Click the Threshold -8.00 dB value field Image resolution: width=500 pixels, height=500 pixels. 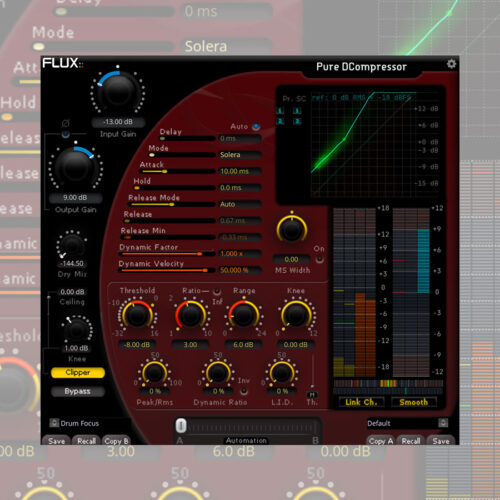pos(137,345)
